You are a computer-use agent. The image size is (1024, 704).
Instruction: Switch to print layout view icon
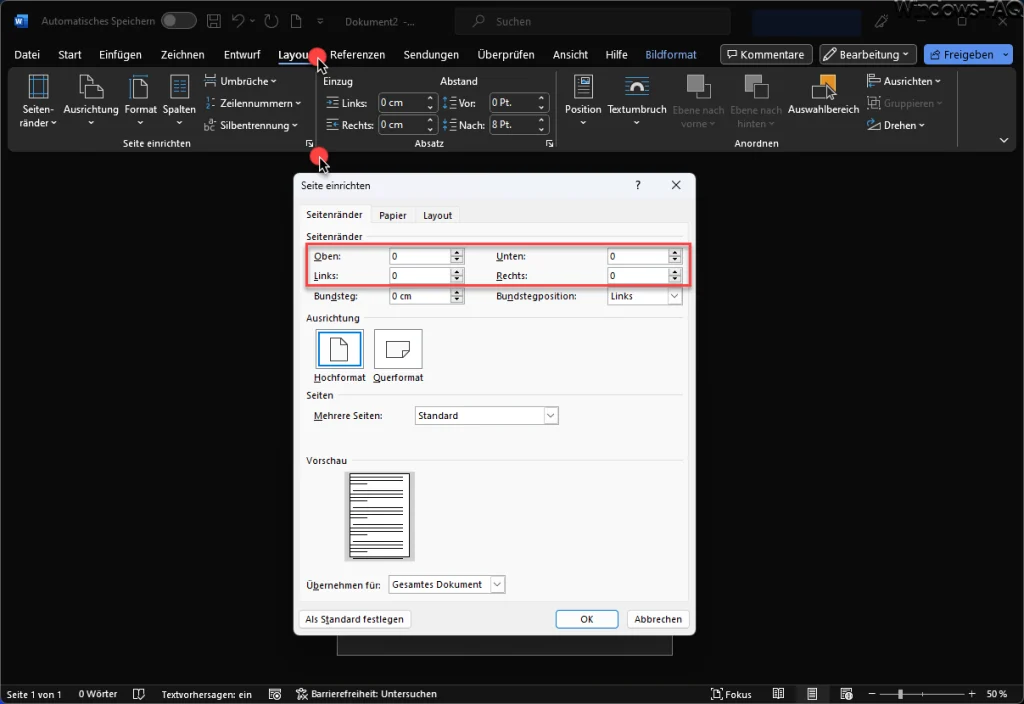[812, 694]
